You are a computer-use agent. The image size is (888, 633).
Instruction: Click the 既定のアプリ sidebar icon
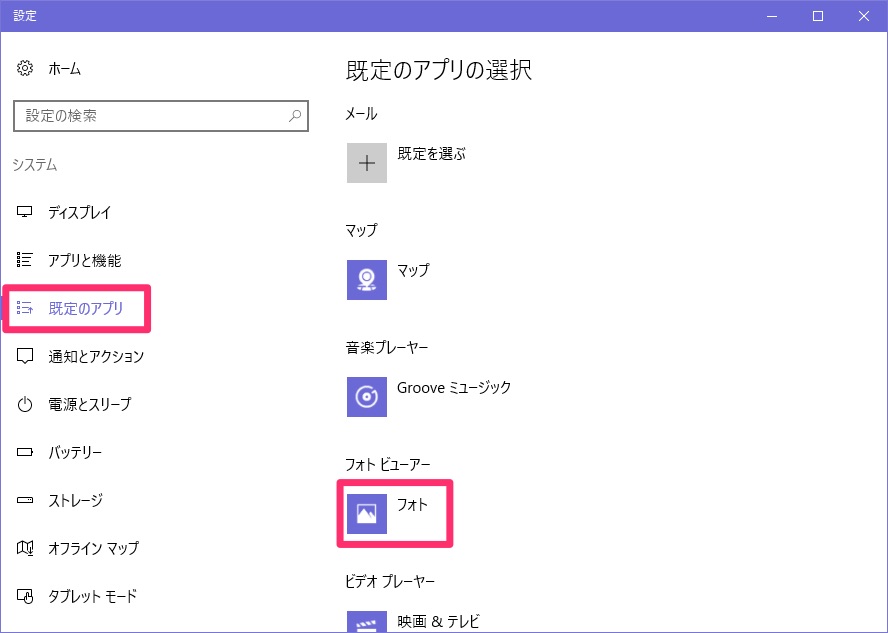click(24, 308)
